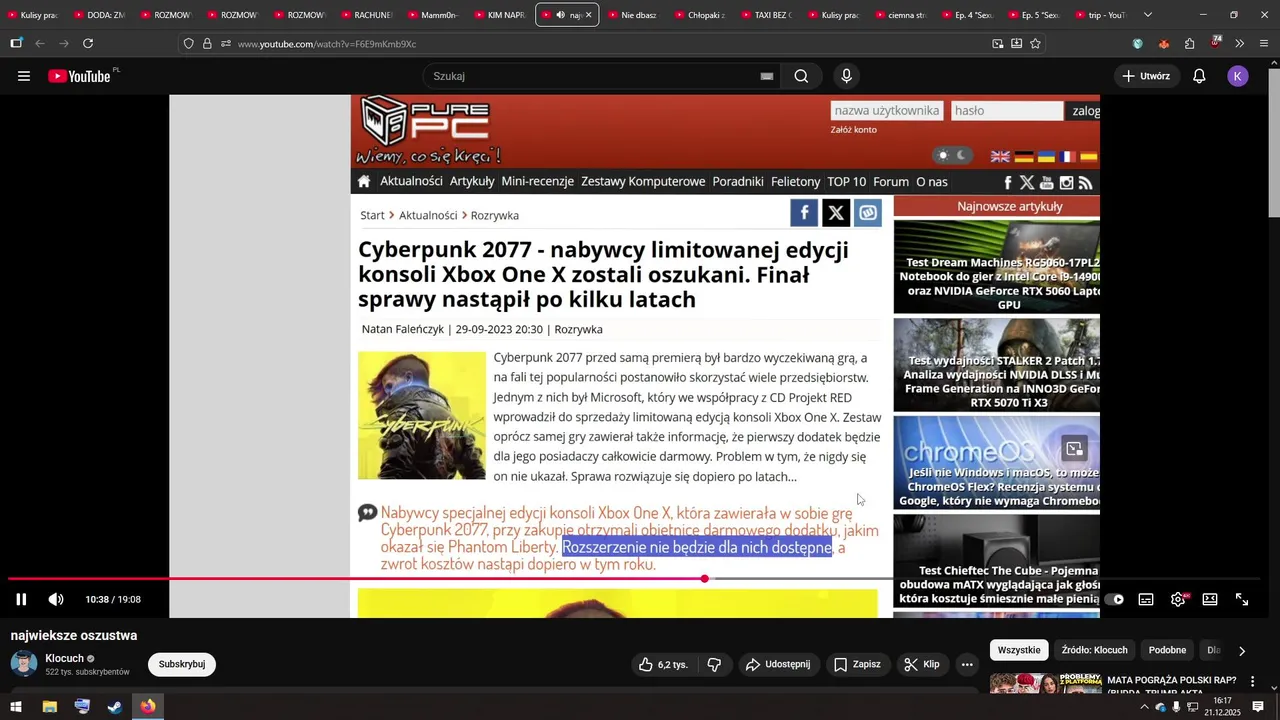Pause the video with the player's pause button
Image resolution: width=1280 pixels, height=720 pixels.
tap(21, 599)
